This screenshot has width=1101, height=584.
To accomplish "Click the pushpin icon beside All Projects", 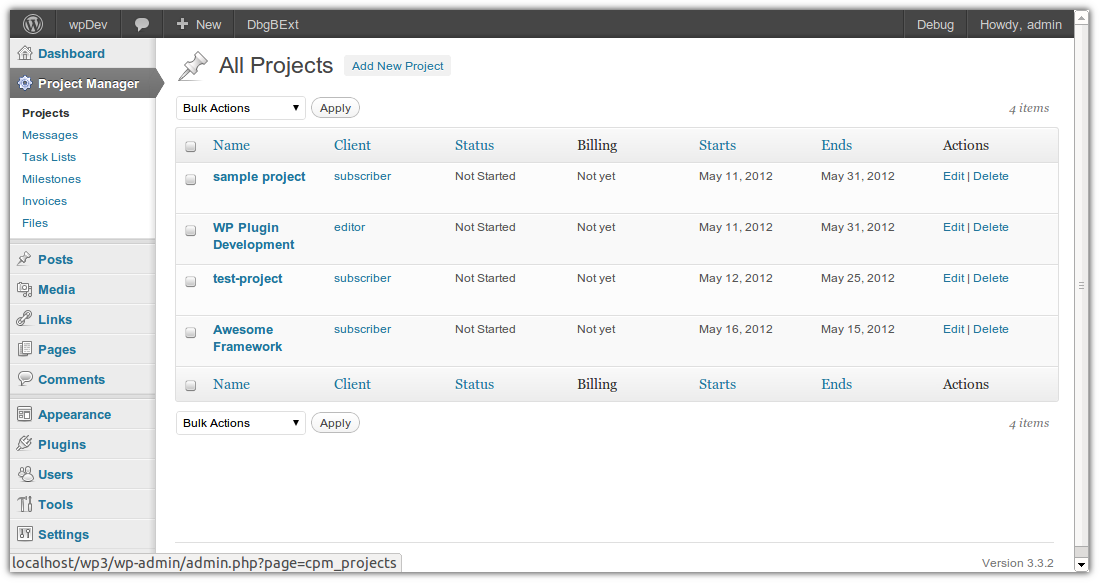I will 192,66.
